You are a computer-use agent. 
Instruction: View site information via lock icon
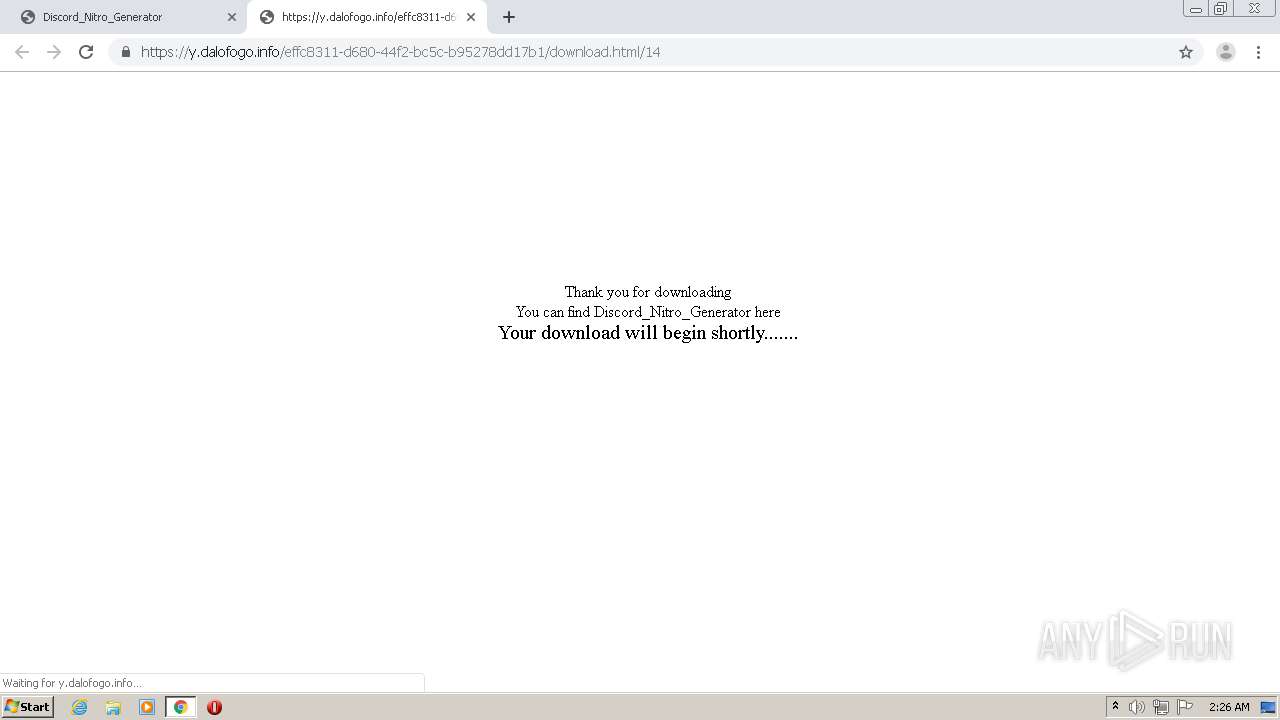click(126, 52)
